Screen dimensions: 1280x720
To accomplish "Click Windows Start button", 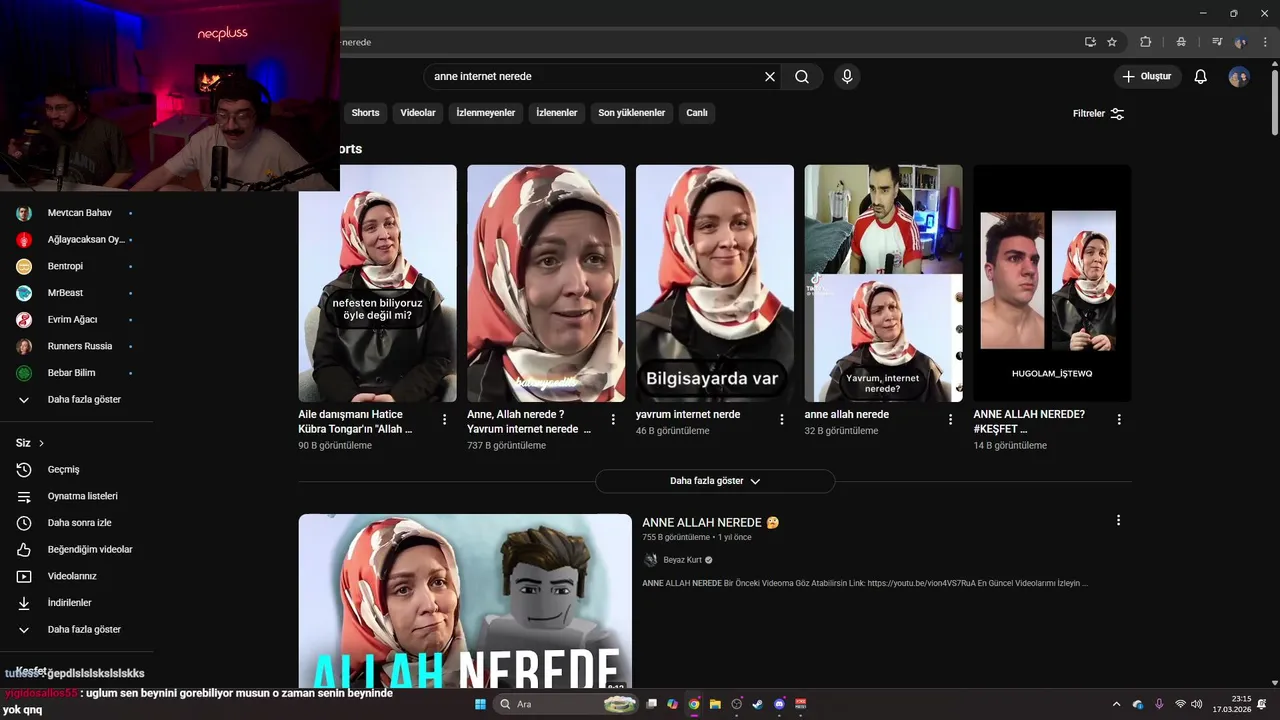I will click(x=480, y=704).
